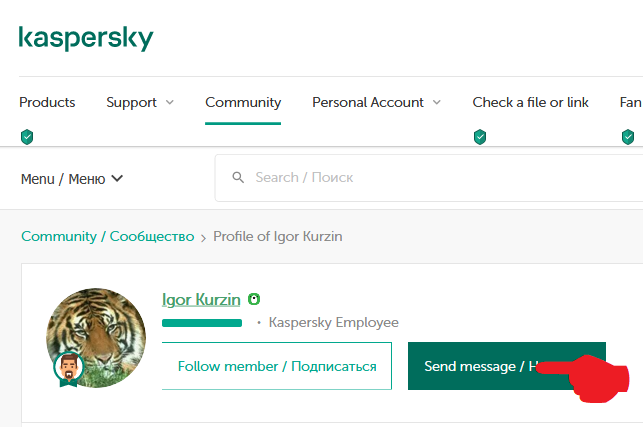Click the shield icon under Products
643x427 pixels.
coord(27,137)
